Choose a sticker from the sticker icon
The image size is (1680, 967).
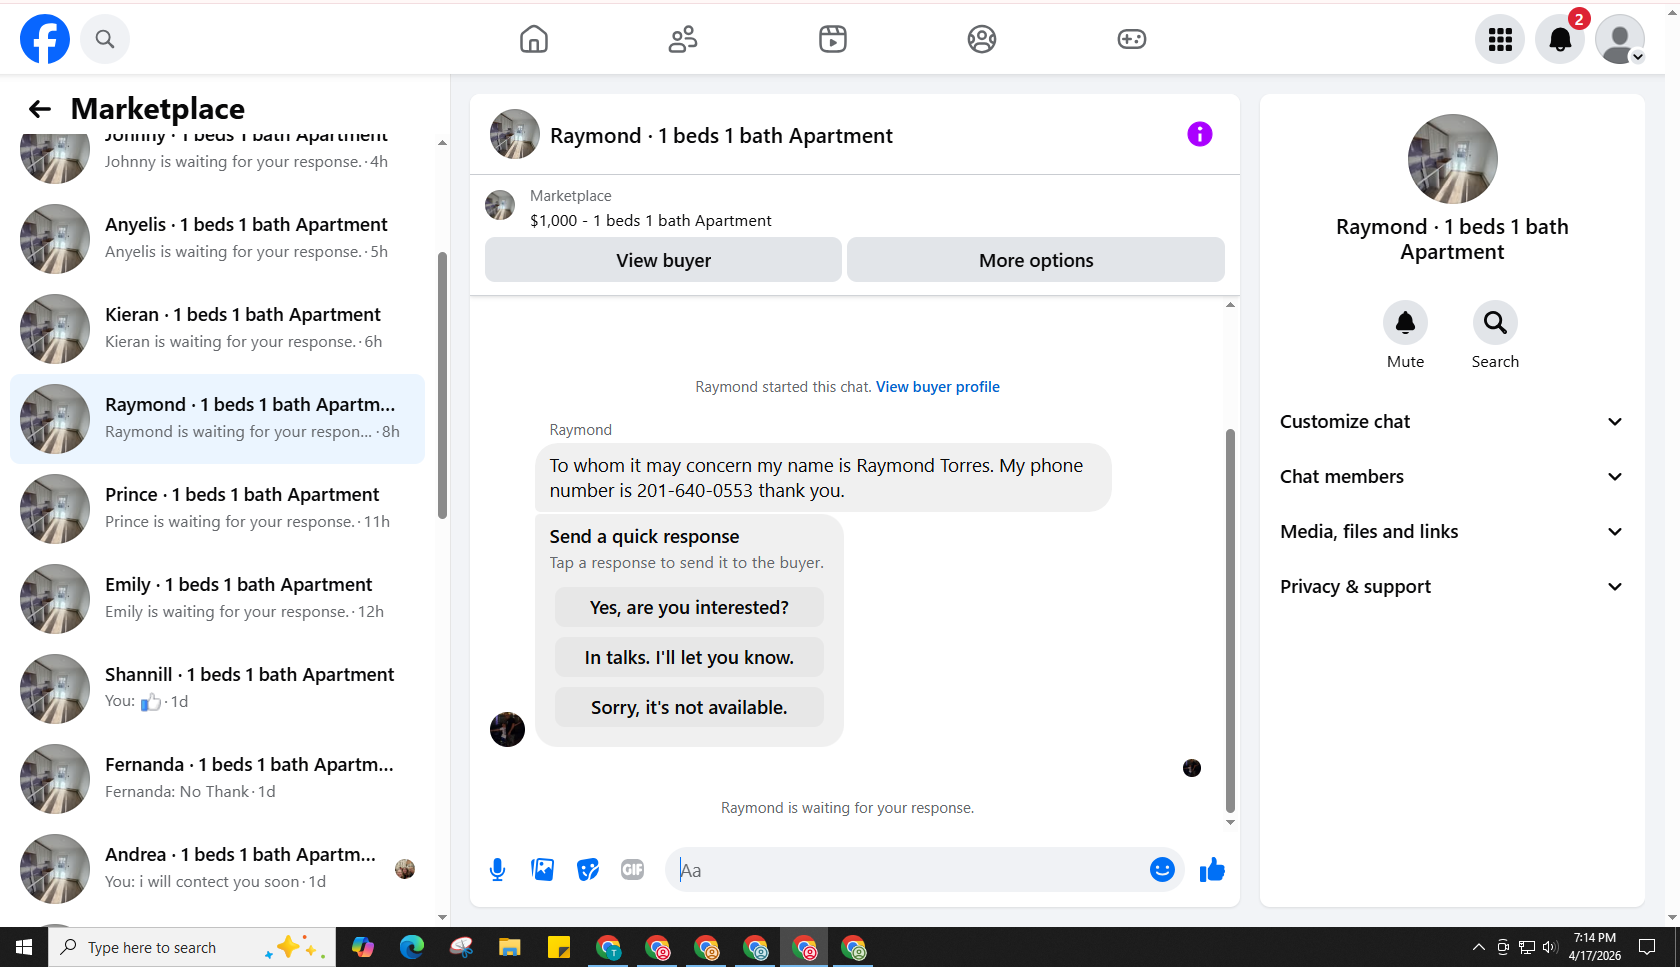click(x=588, y=870)
